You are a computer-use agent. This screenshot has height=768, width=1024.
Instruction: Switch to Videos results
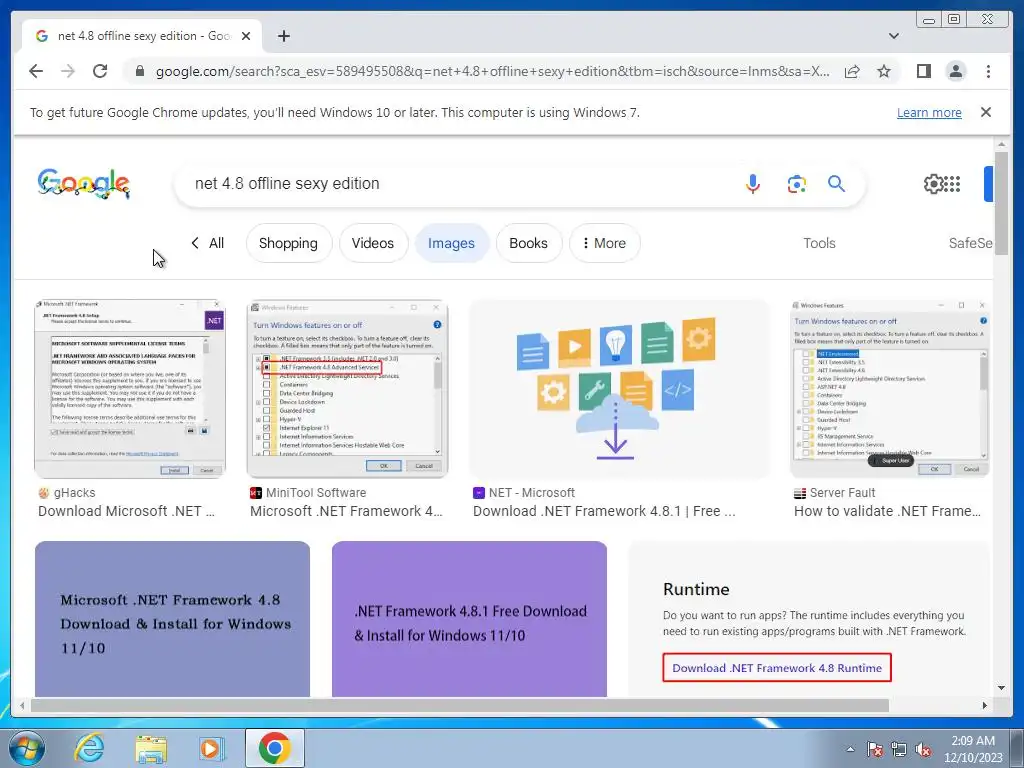[373, 243]
